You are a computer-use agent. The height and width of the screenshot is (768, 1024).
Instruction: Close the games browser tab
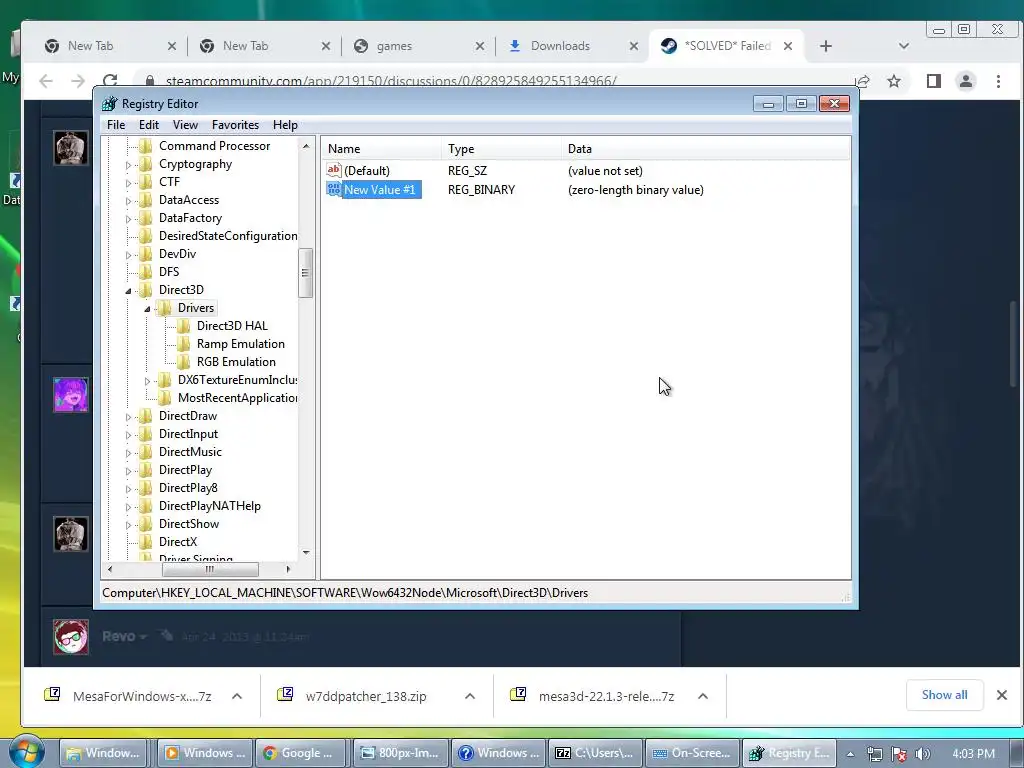479,46
